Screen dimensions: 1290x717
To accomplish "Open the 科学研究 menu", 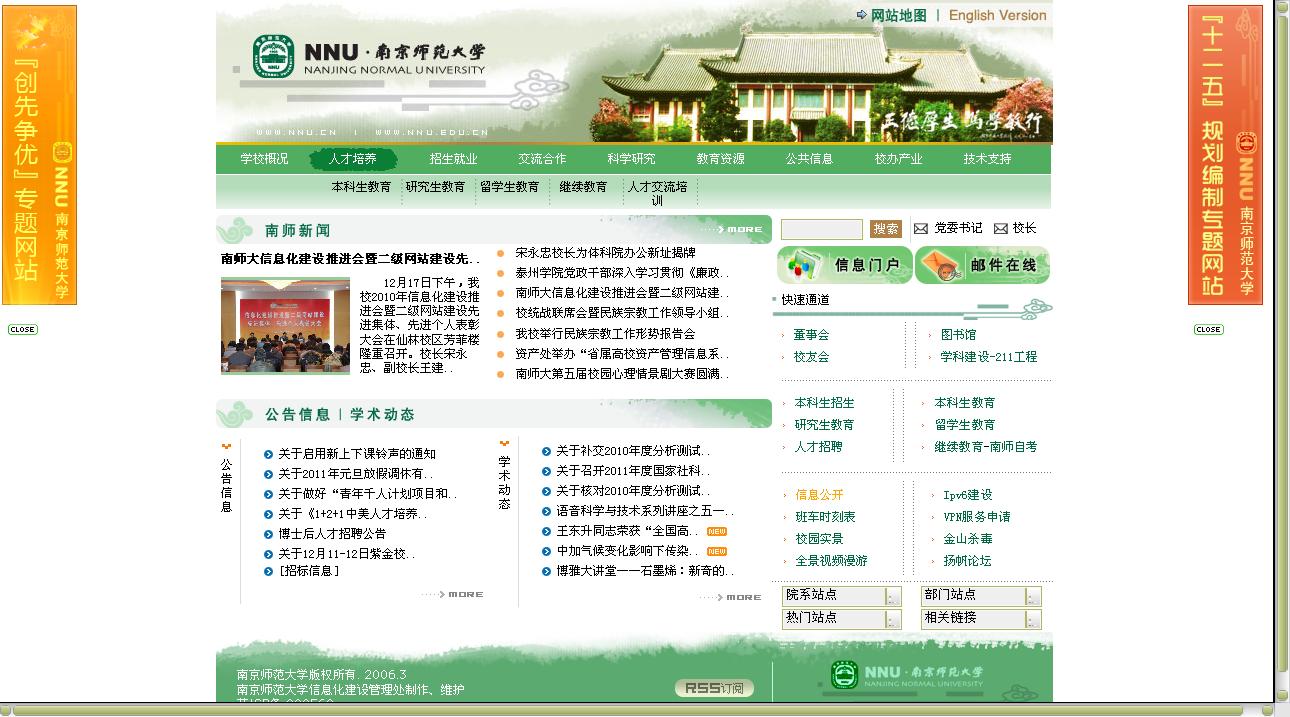I will (x=631, y=159).
